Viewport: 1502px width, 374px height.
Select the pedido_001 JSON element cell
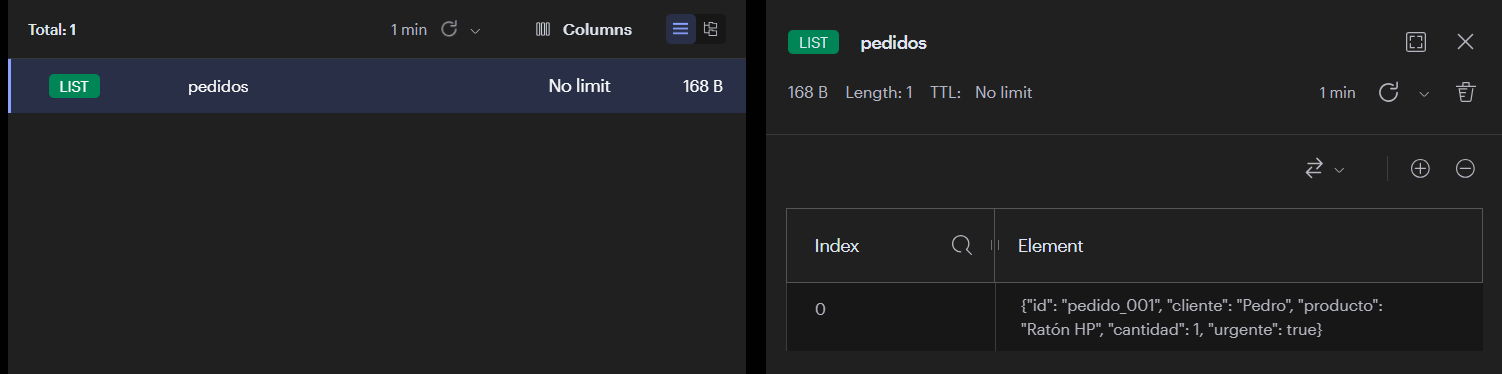point(1239,317)
